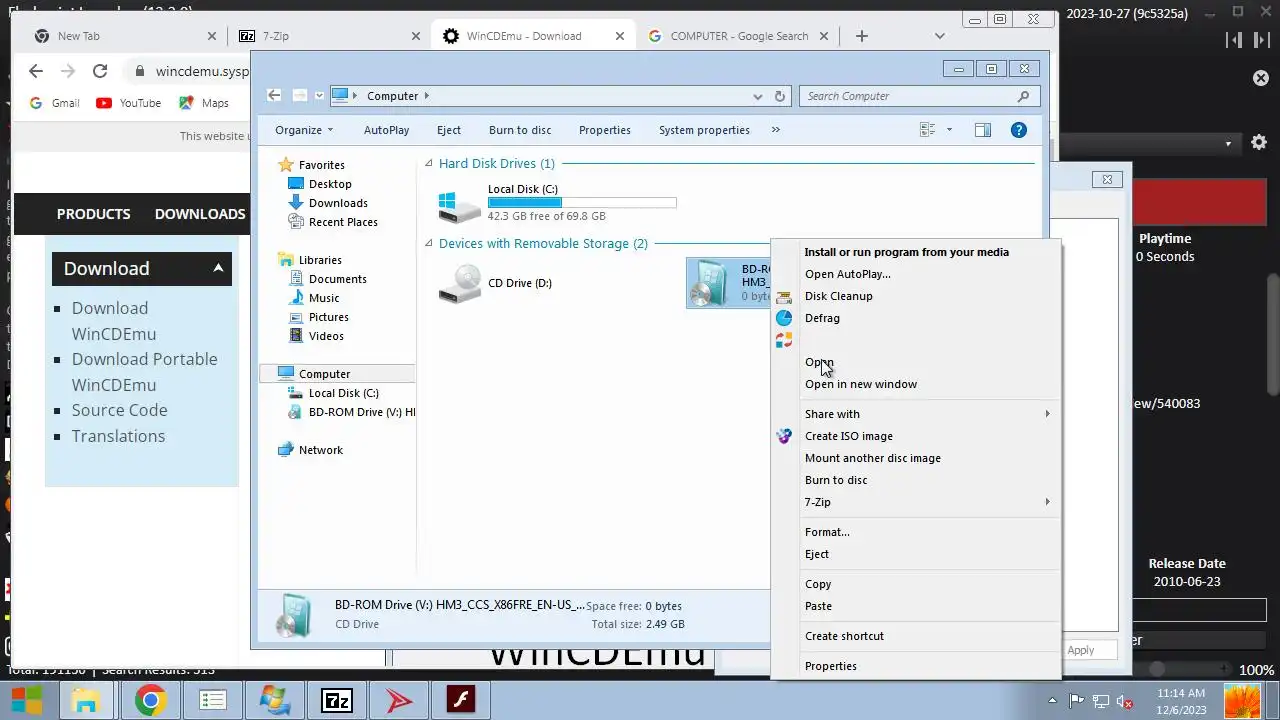Open the Translations link
This screenshot has height=720, width=1280.
[x=118, y=436]
